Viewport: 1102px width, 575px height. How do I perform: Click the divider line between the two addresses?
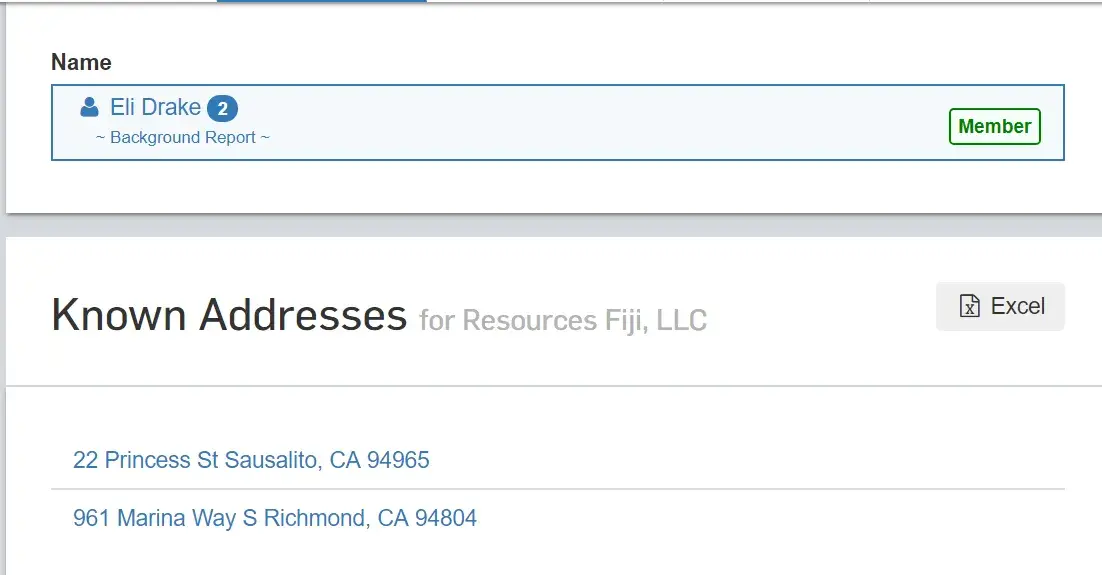[557, 489]
